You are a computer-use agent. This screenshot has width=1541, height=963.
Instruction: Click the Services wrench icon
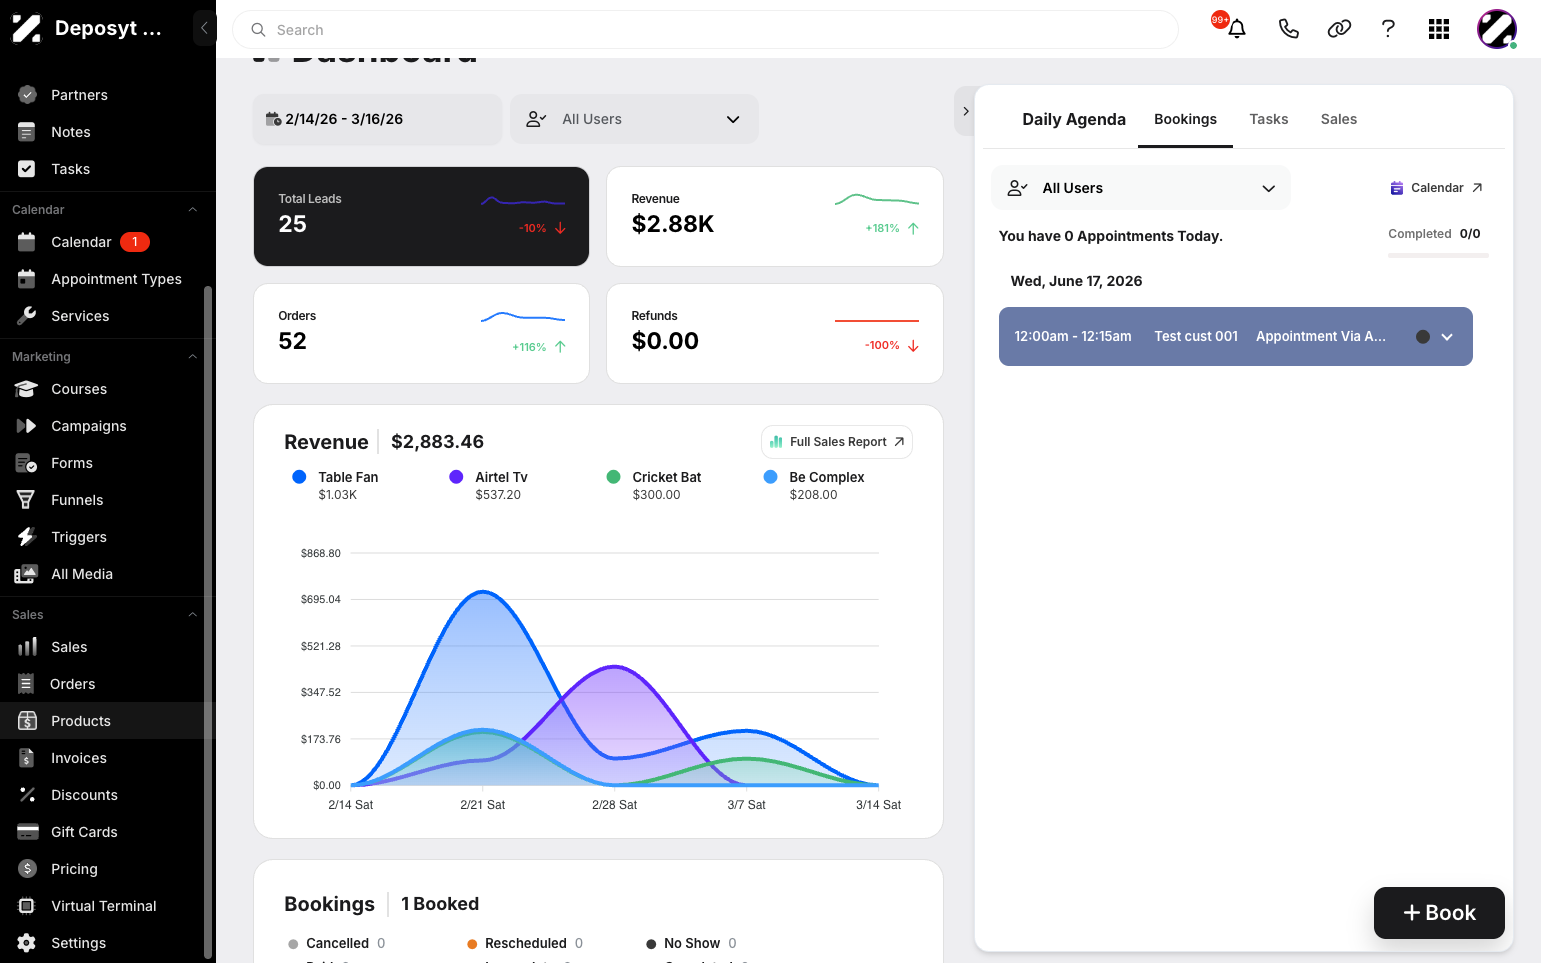27,316
